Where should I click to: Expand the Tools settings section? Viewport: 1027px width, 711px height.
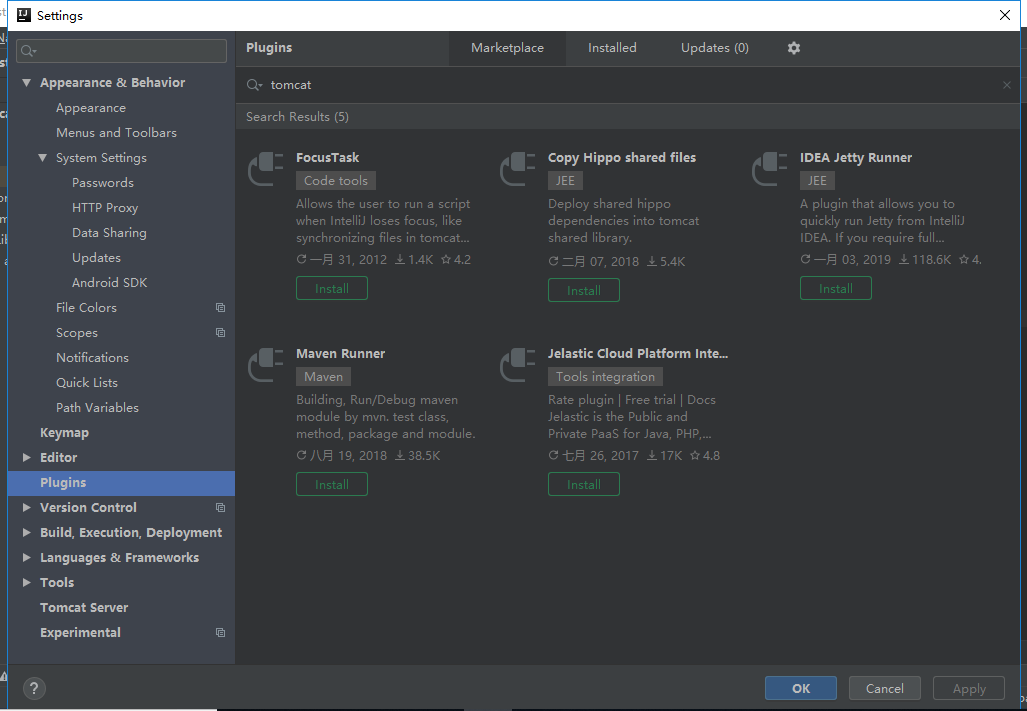[27, 583]
